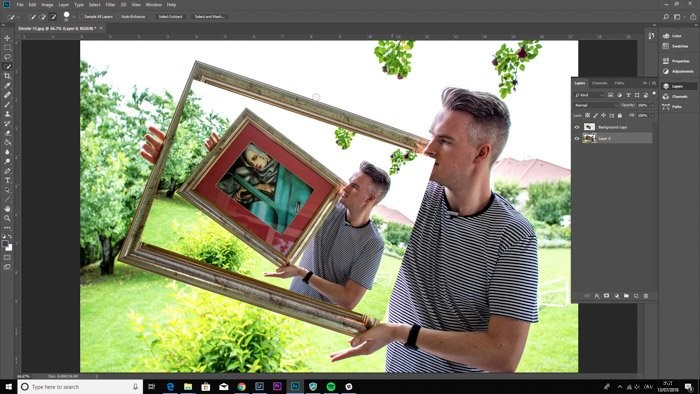Open the layer Kind filter dropdown
Screen dimensions: 700x394
point(589,95)
